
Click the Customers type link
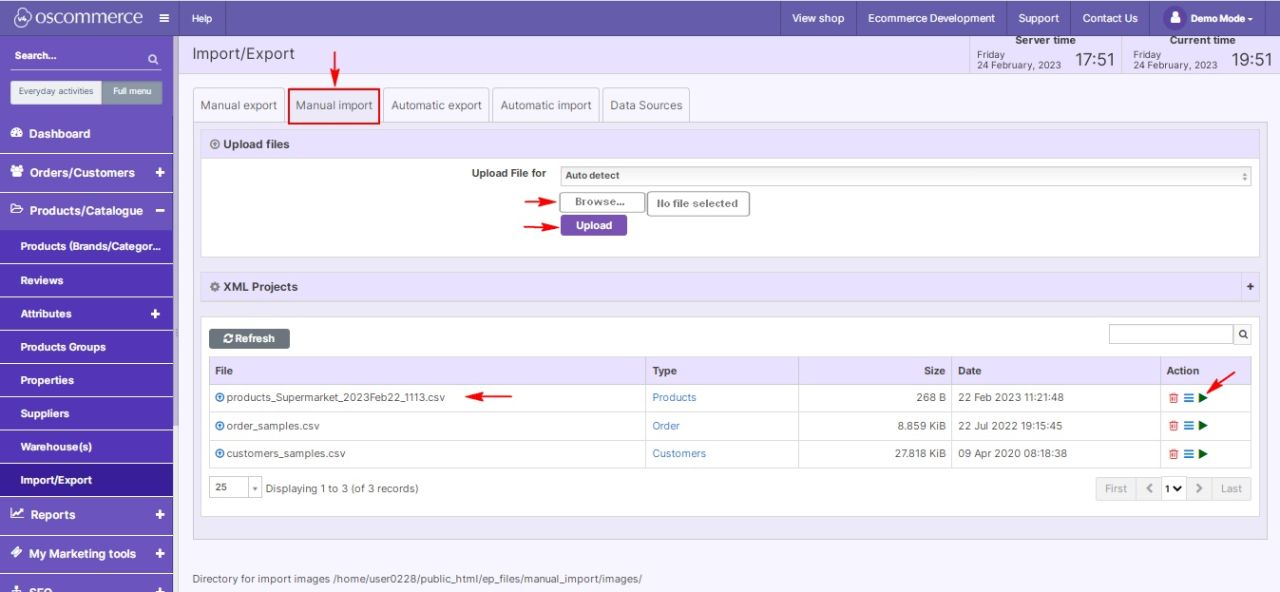[x=679, y=454]
